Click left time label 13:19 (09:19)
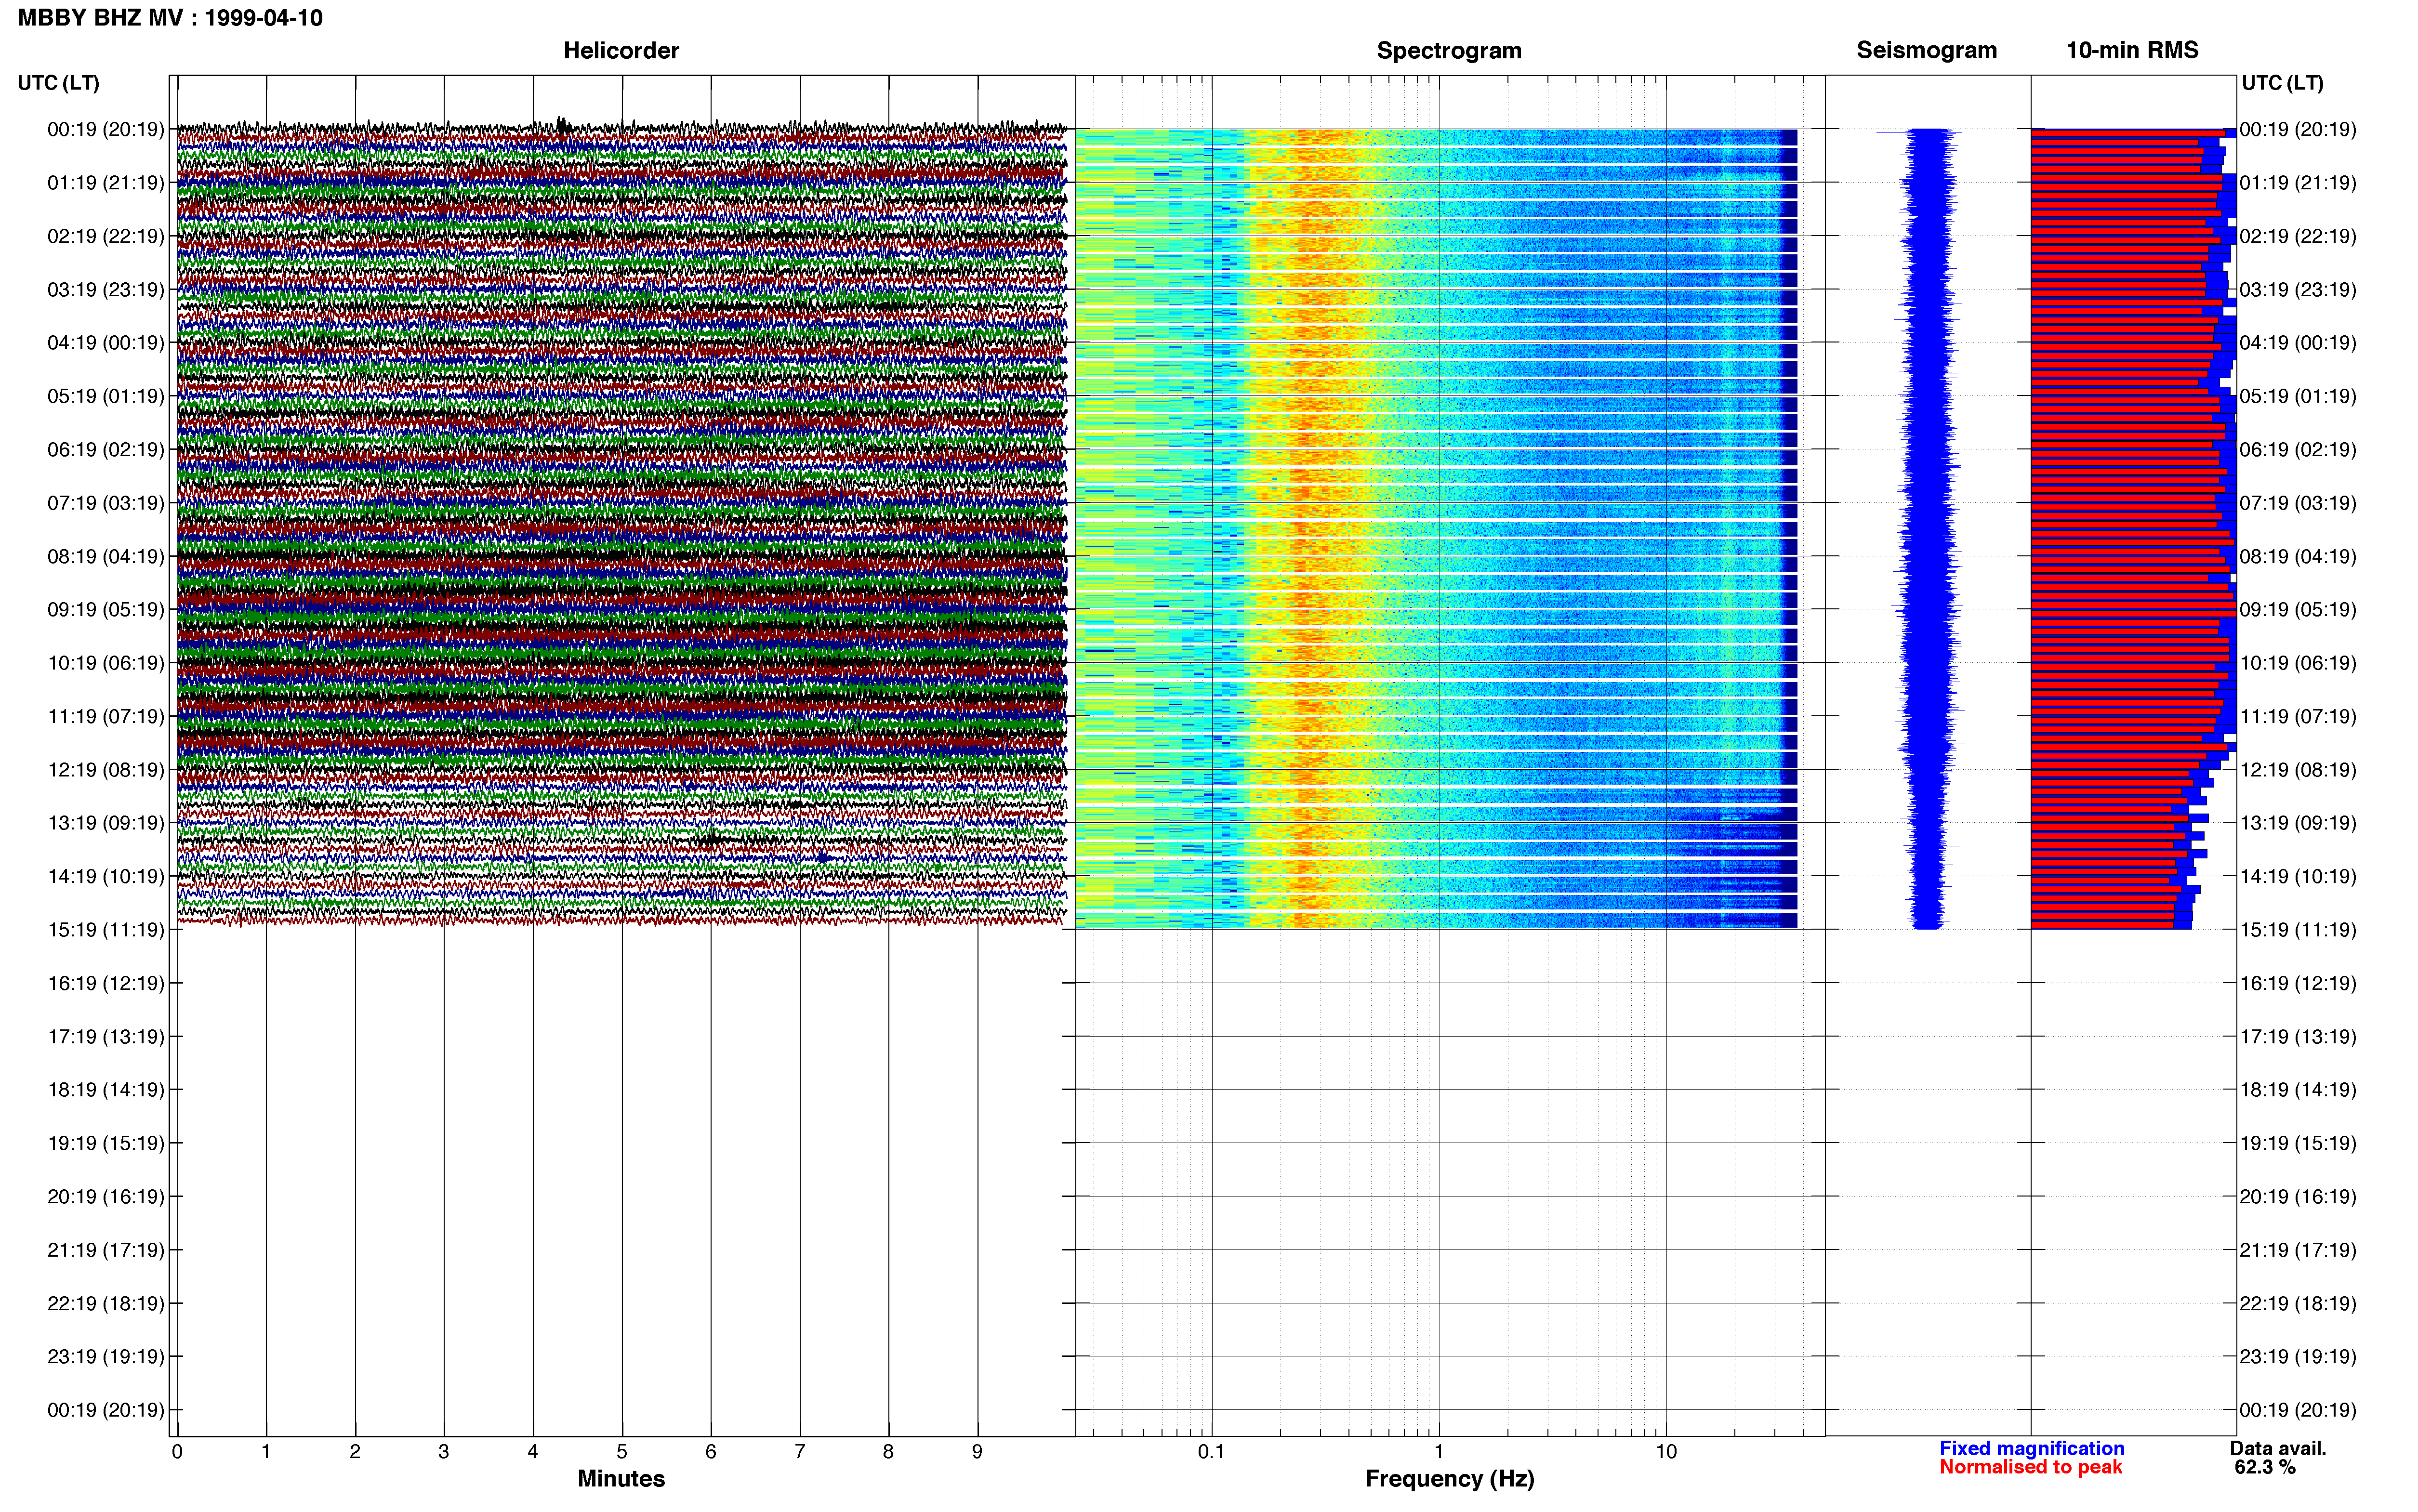The image size is (2418, 1512). [x=106, y=823]
